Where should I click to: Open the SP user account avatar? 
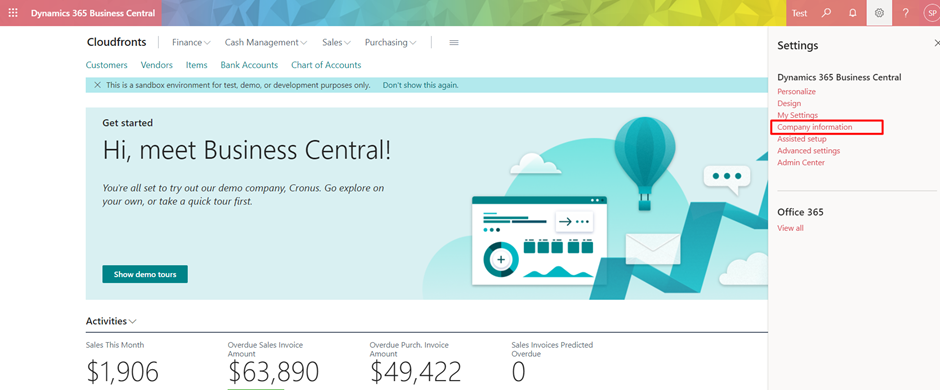click(x=932, y=13)
